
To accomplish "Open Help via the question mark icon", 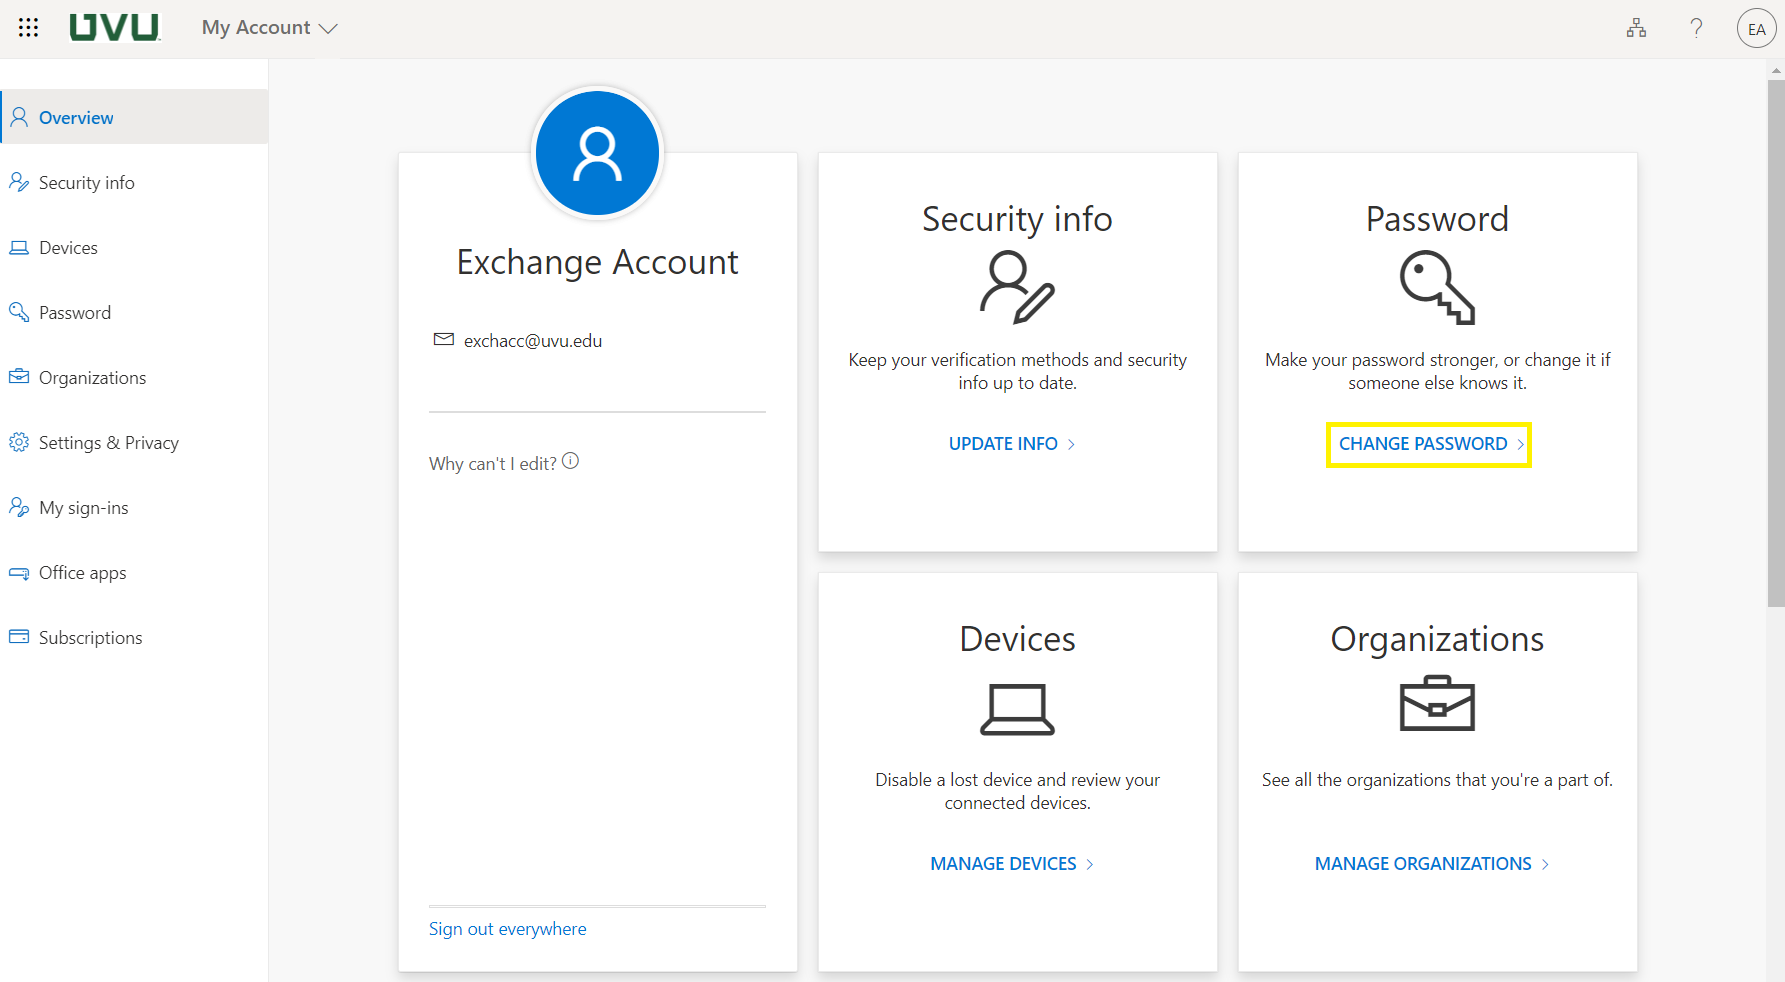I will (1696, 27).
